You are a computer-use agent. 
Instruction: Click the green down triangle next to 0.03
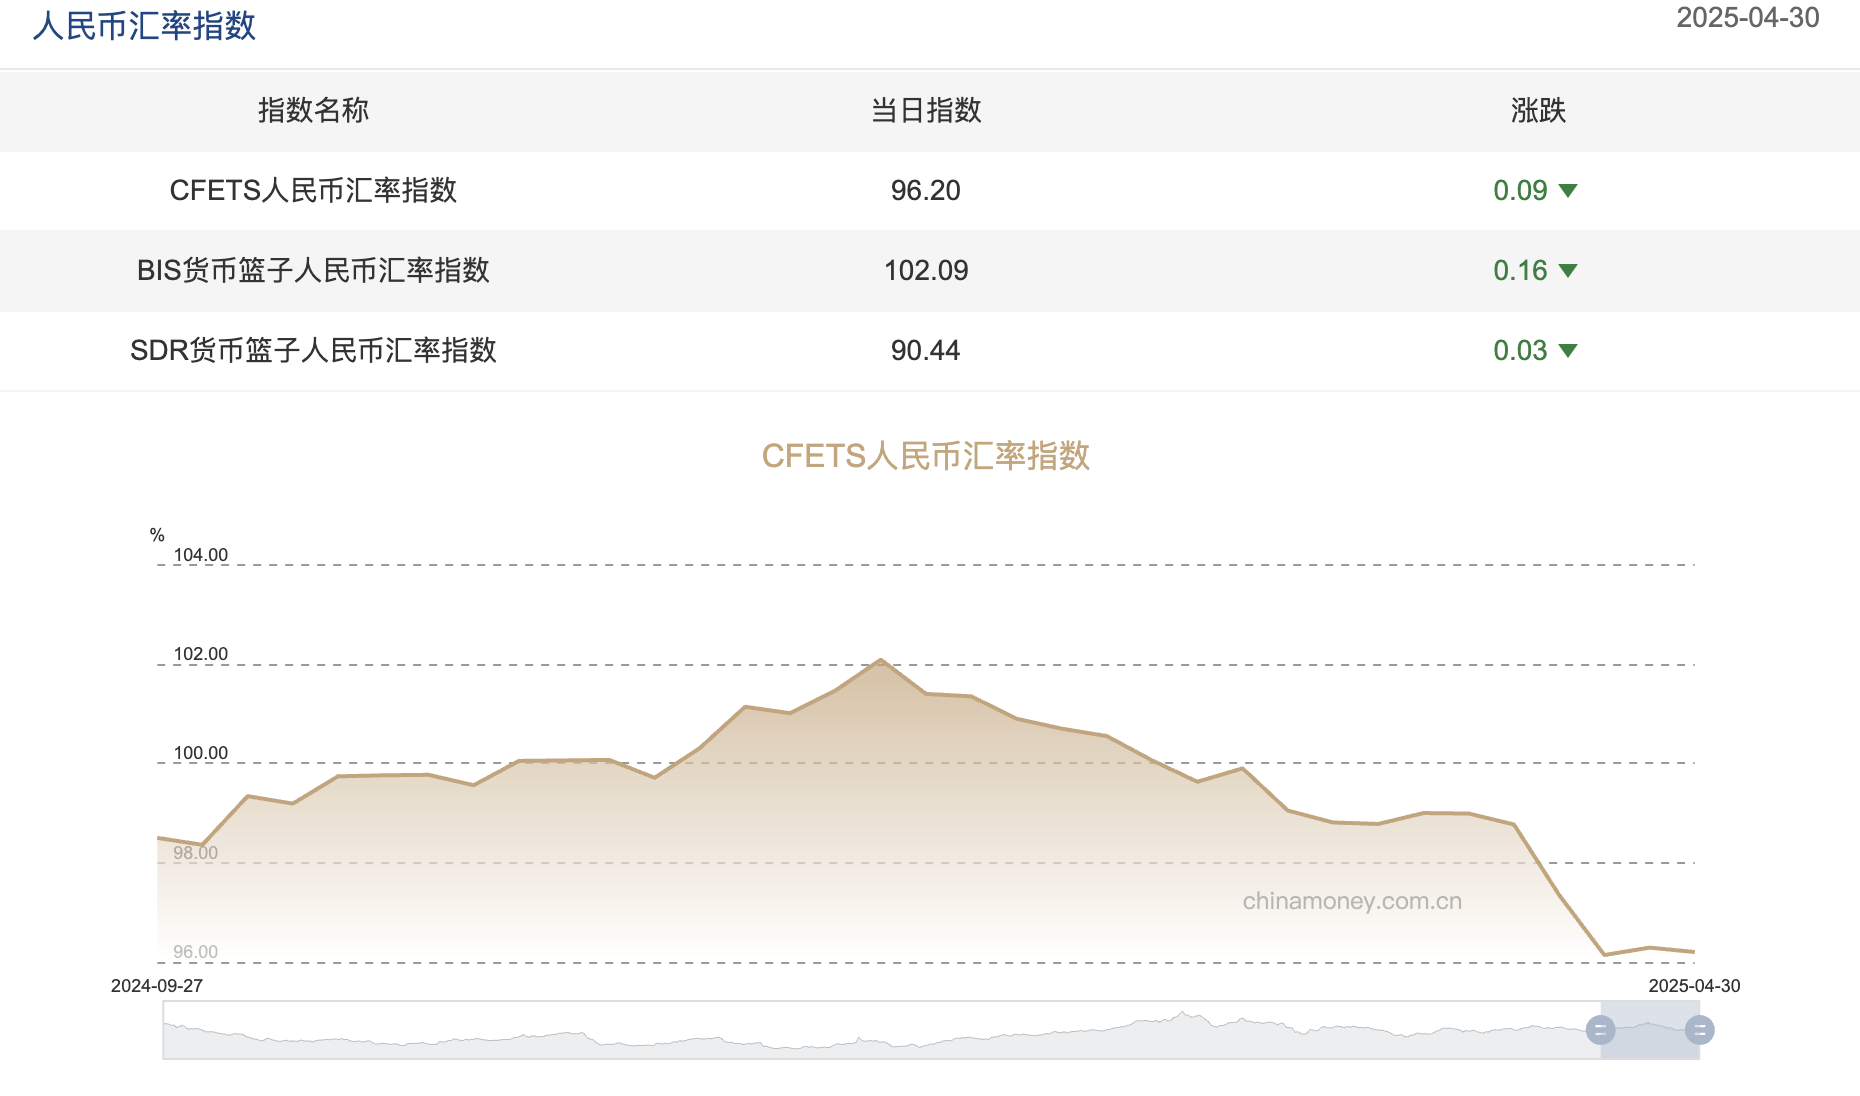1570,351
